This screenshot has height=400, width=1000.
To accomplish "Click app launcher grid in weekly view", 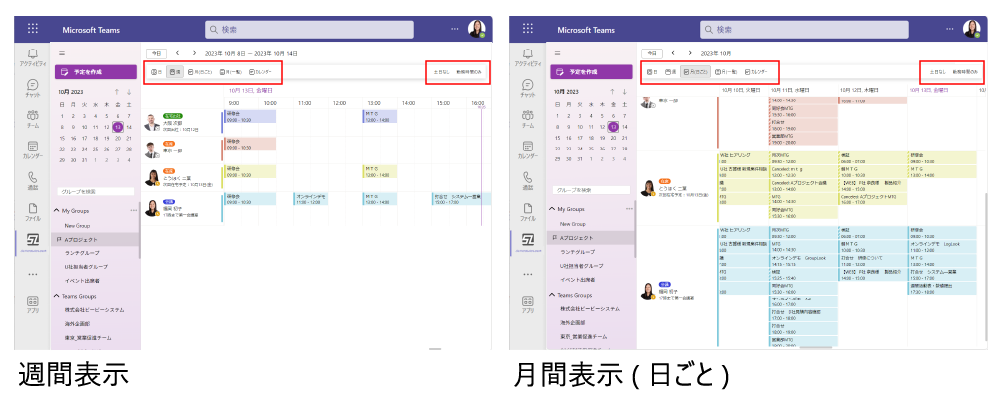I will pyautogui.click(x=33, y=29).
